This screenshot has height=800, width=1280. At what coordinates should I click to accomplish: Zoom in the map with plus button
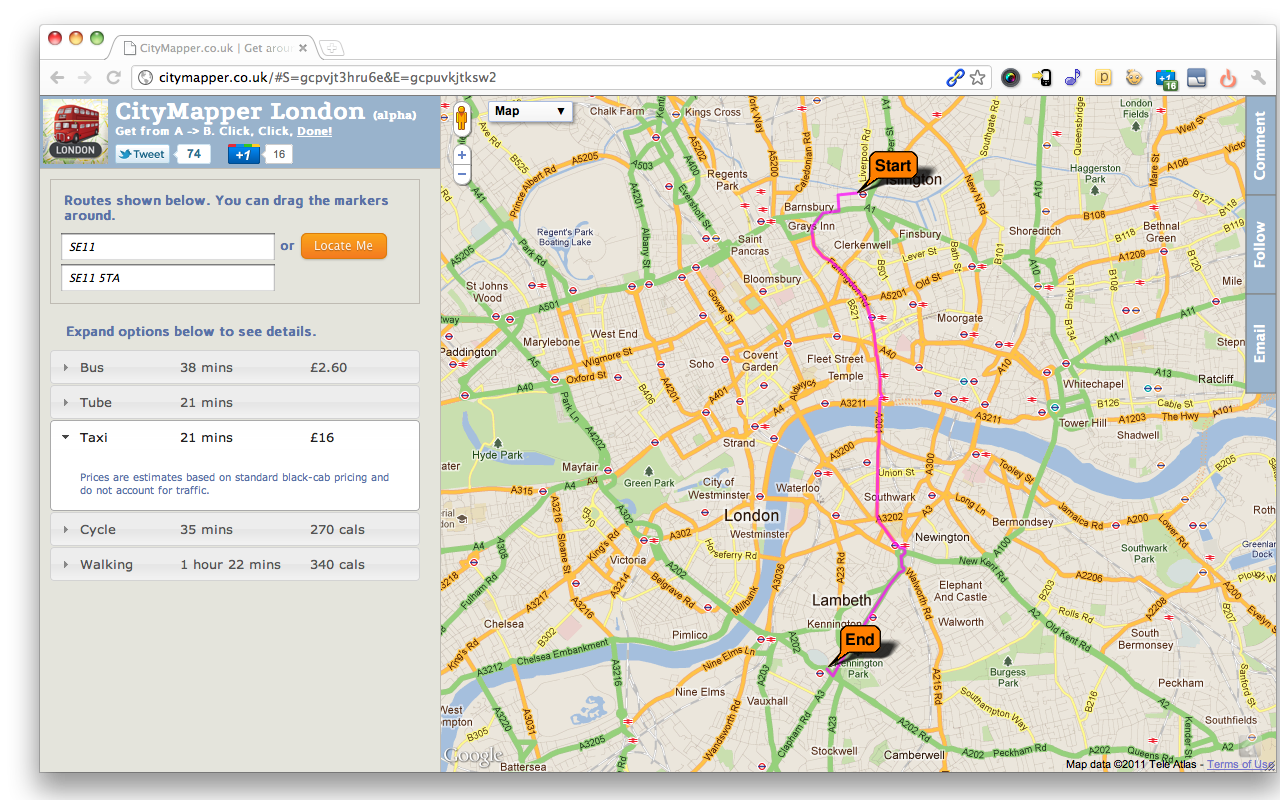pos(462,155)
